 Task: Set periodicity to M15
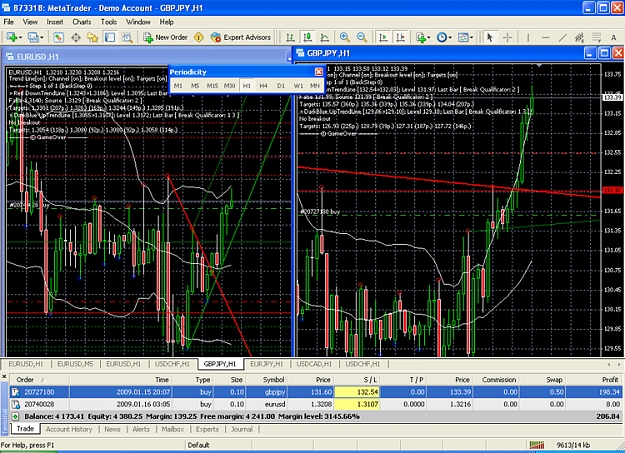pos(212,86)
